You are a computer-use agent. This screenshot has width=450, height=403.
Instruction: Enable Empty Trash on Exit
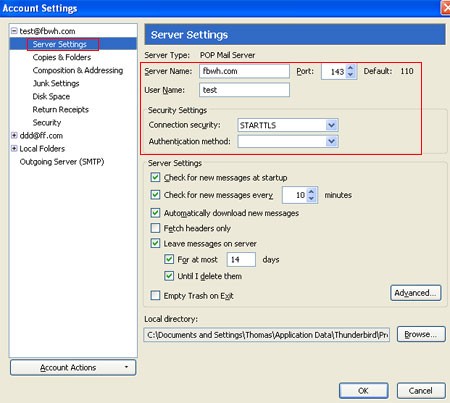155,295
